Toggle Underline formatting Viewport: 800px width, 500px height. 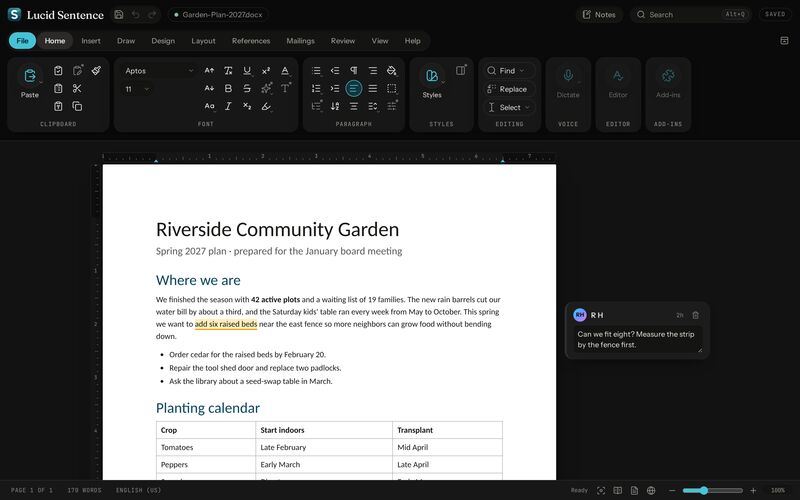pyautogui.click(x=247, y=70)
